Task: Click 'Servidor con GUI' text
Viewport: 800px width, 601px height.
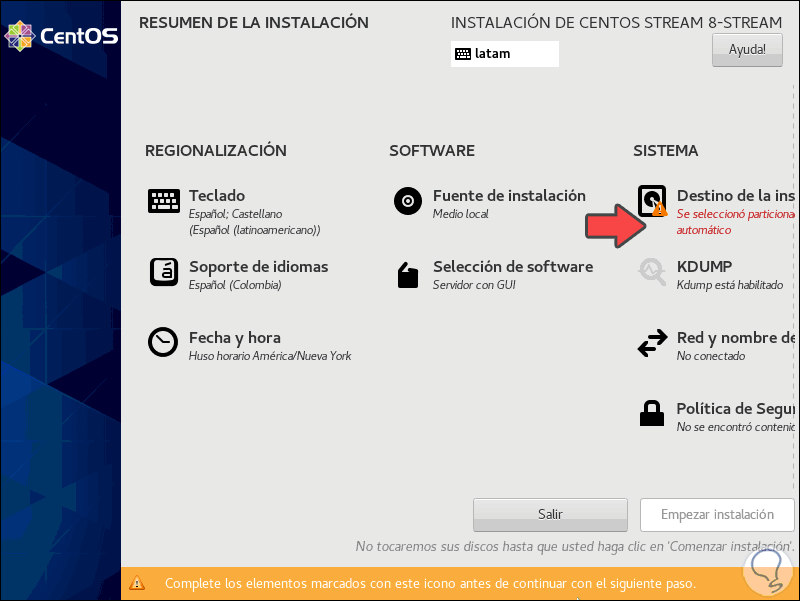Action: click(474, 285)
